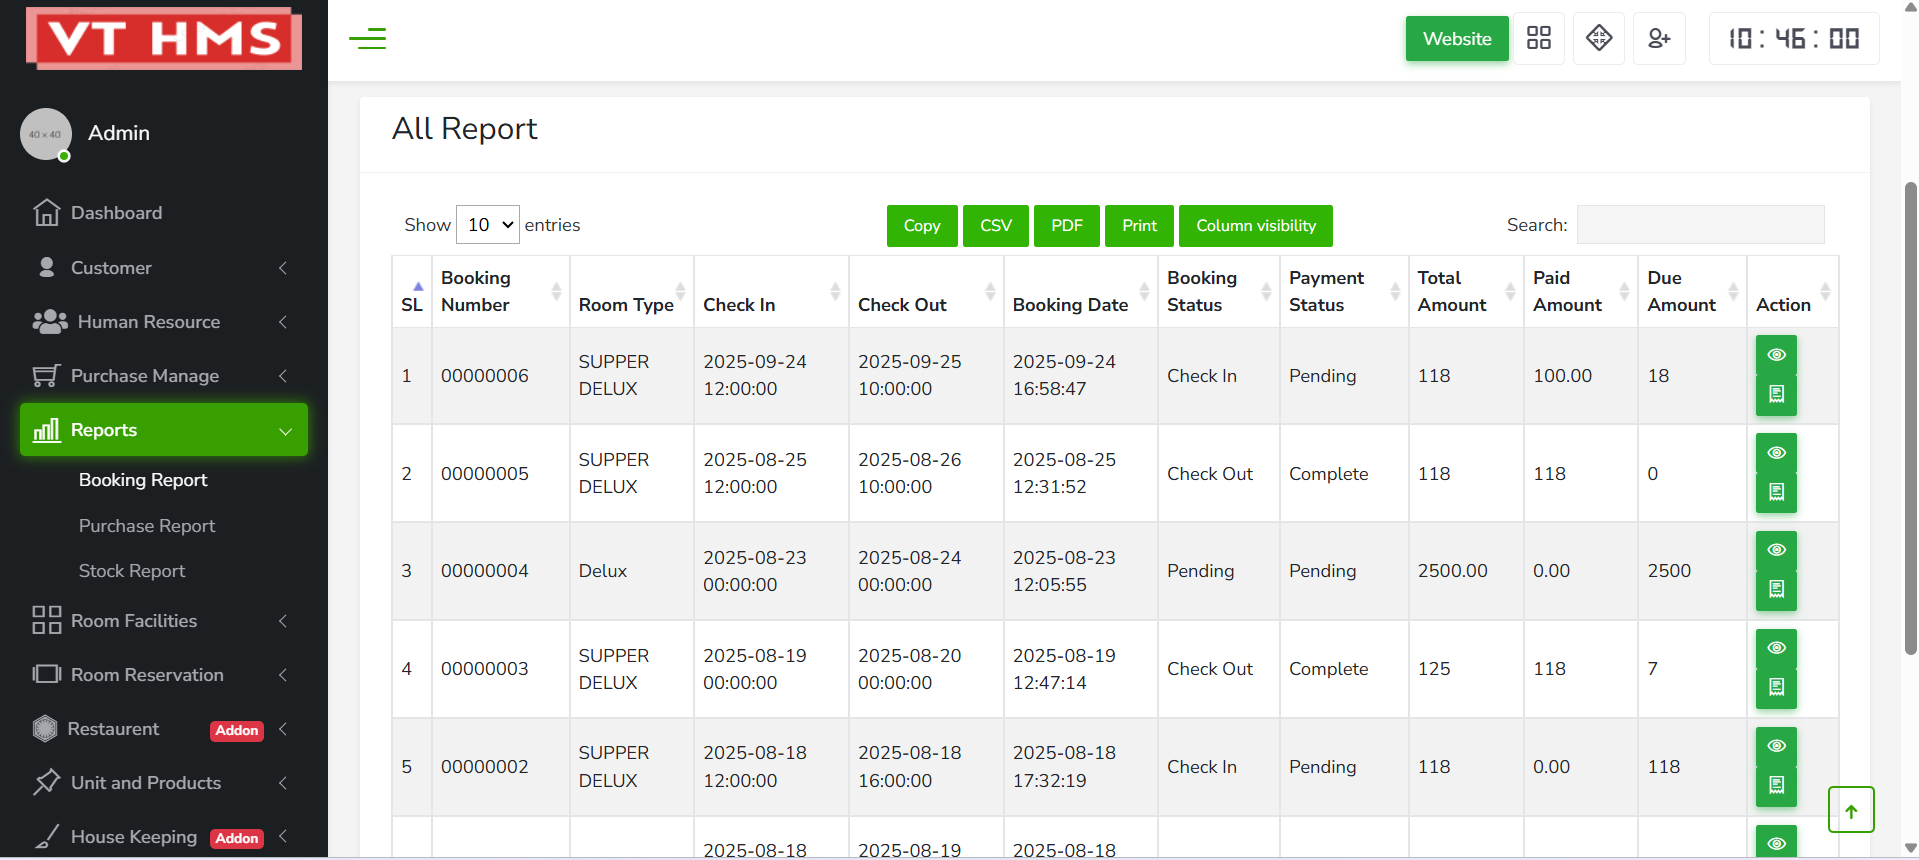Export the table using PDF button

tap(1066, 226)
